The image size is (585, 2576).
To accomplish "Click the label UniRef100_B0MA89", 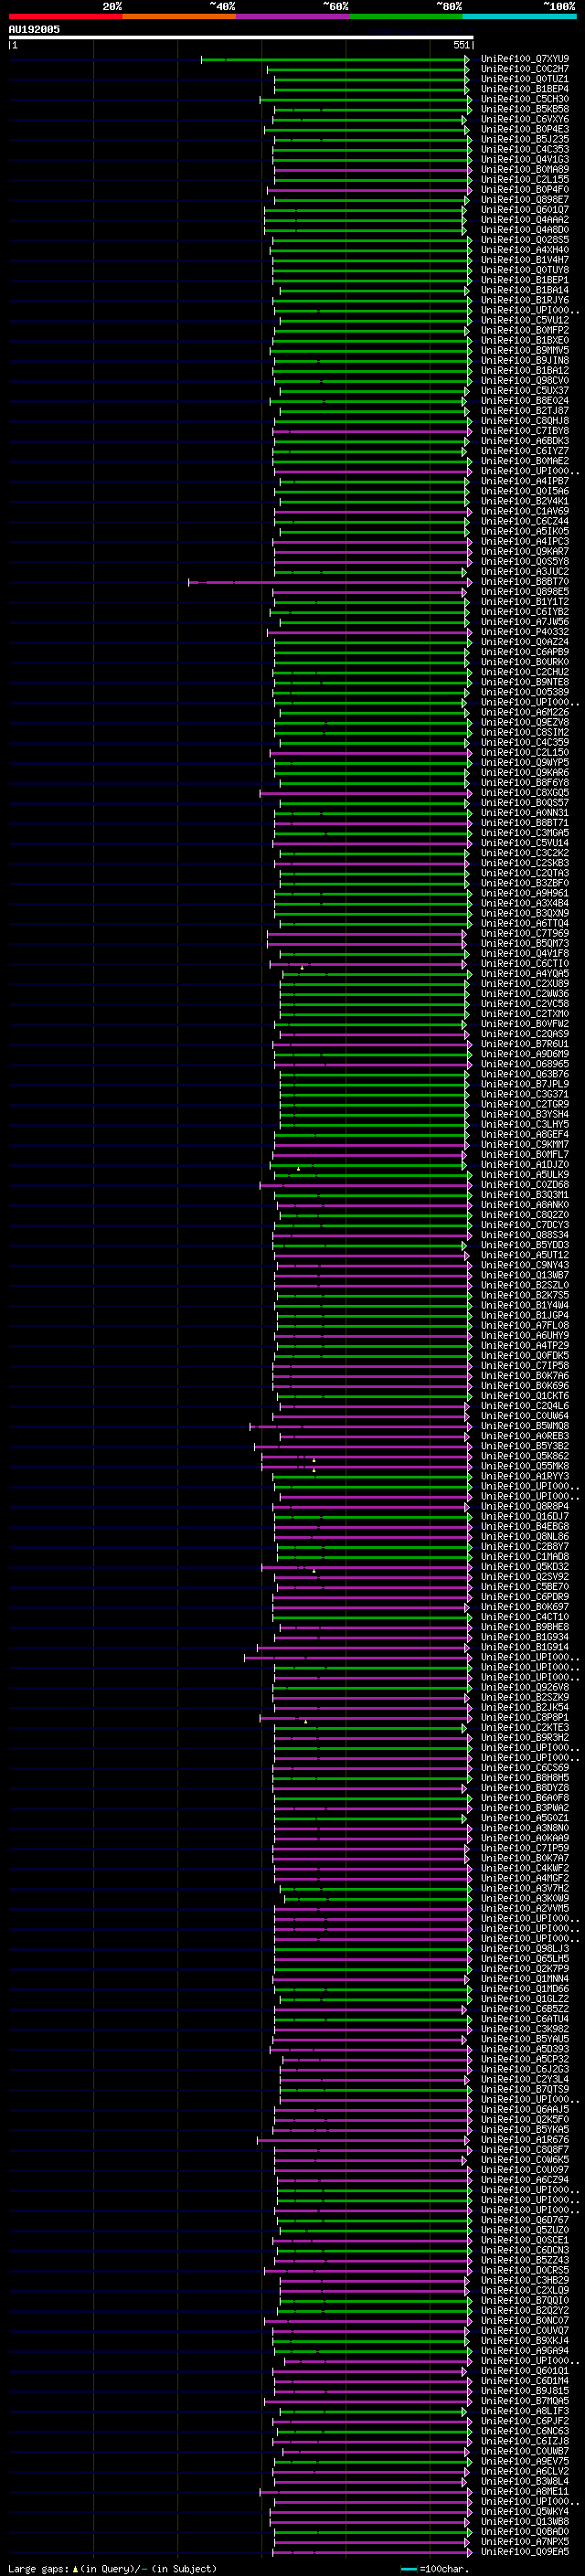I will click(524, 169).
